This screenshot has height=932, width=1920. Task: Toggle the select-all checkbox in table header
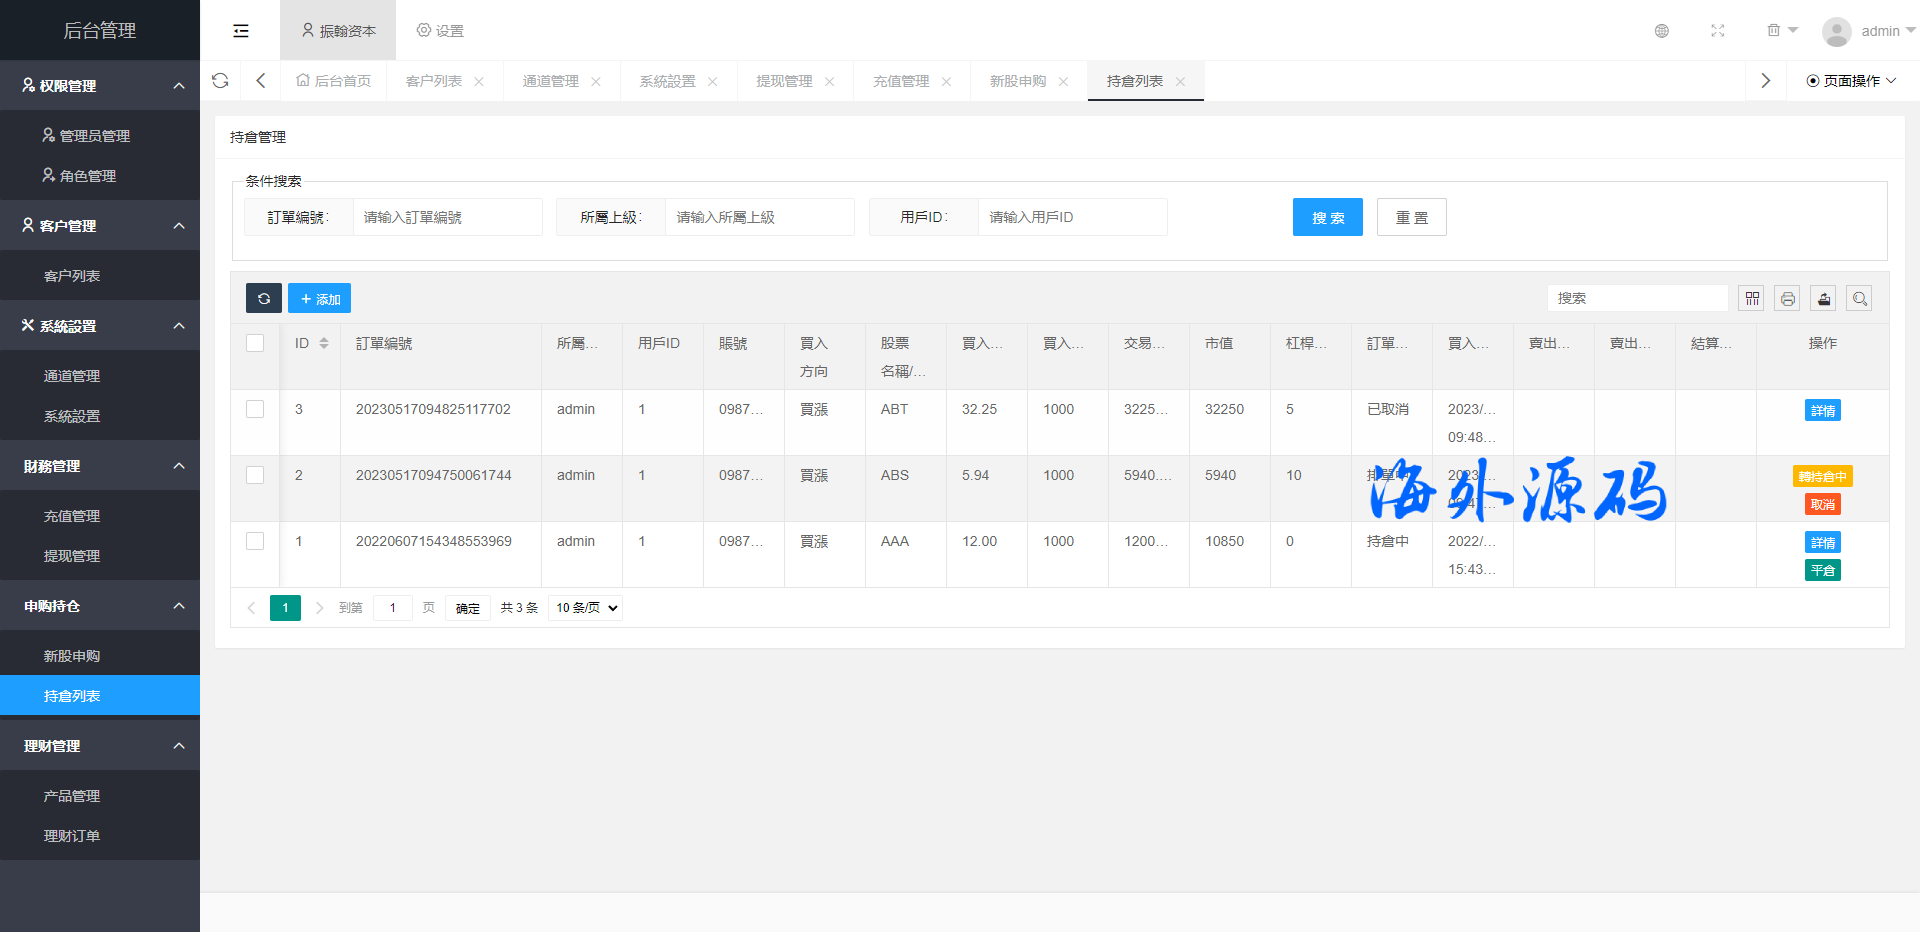coord(255,343)
